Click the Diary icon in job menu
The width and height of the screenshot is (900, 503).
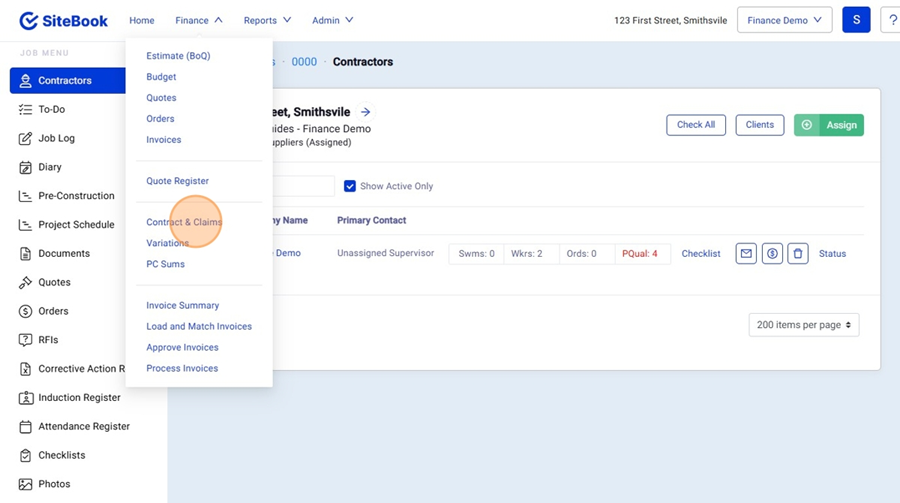(x=25, y=167)
